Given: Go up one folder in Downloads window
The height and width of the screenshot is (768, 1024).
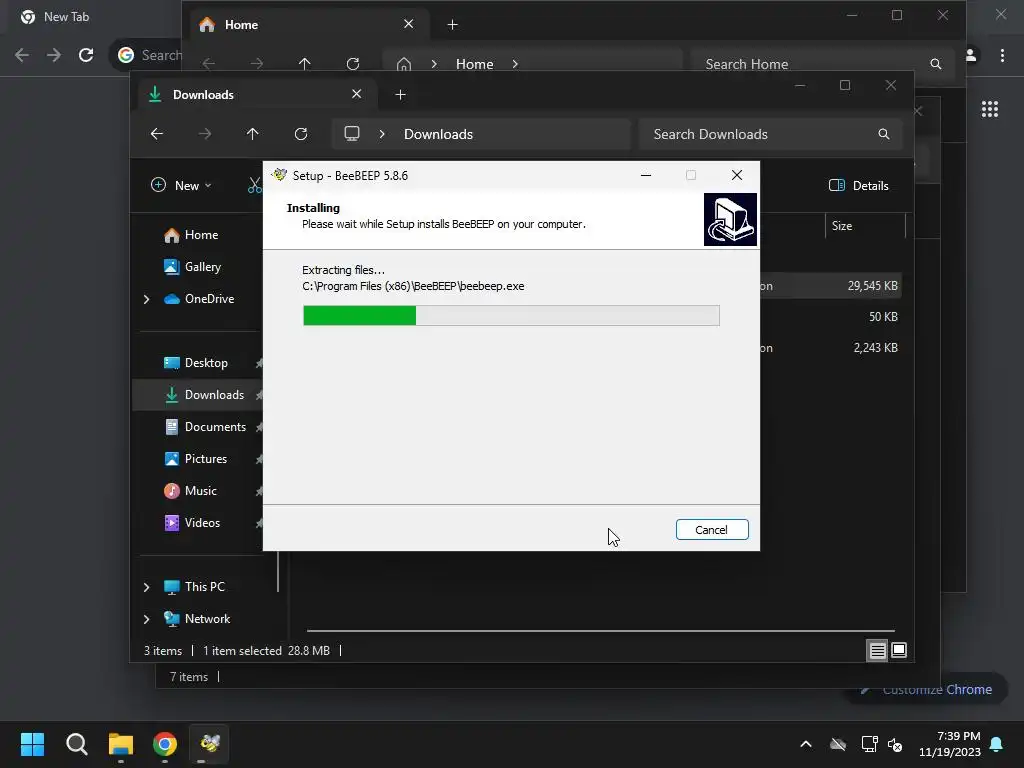Looking at the screenshot, I should (253, 134).
